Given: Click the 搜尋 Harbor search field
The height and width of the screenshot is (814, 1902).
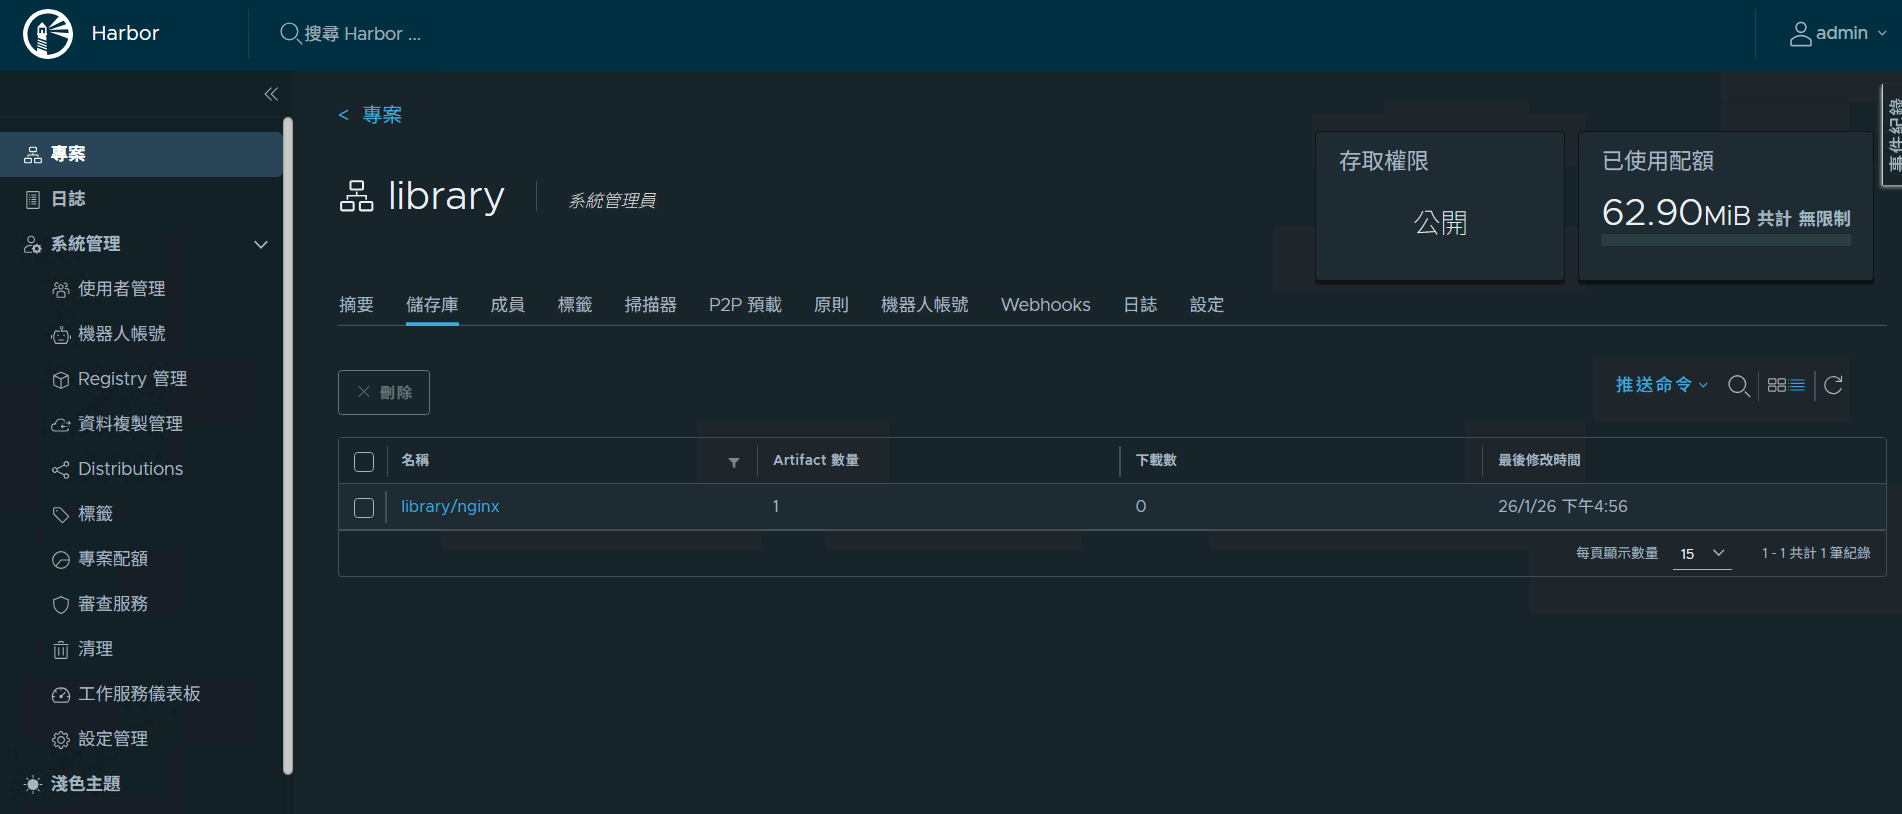Looking at the screenshot, I should [x=363, y=34].
